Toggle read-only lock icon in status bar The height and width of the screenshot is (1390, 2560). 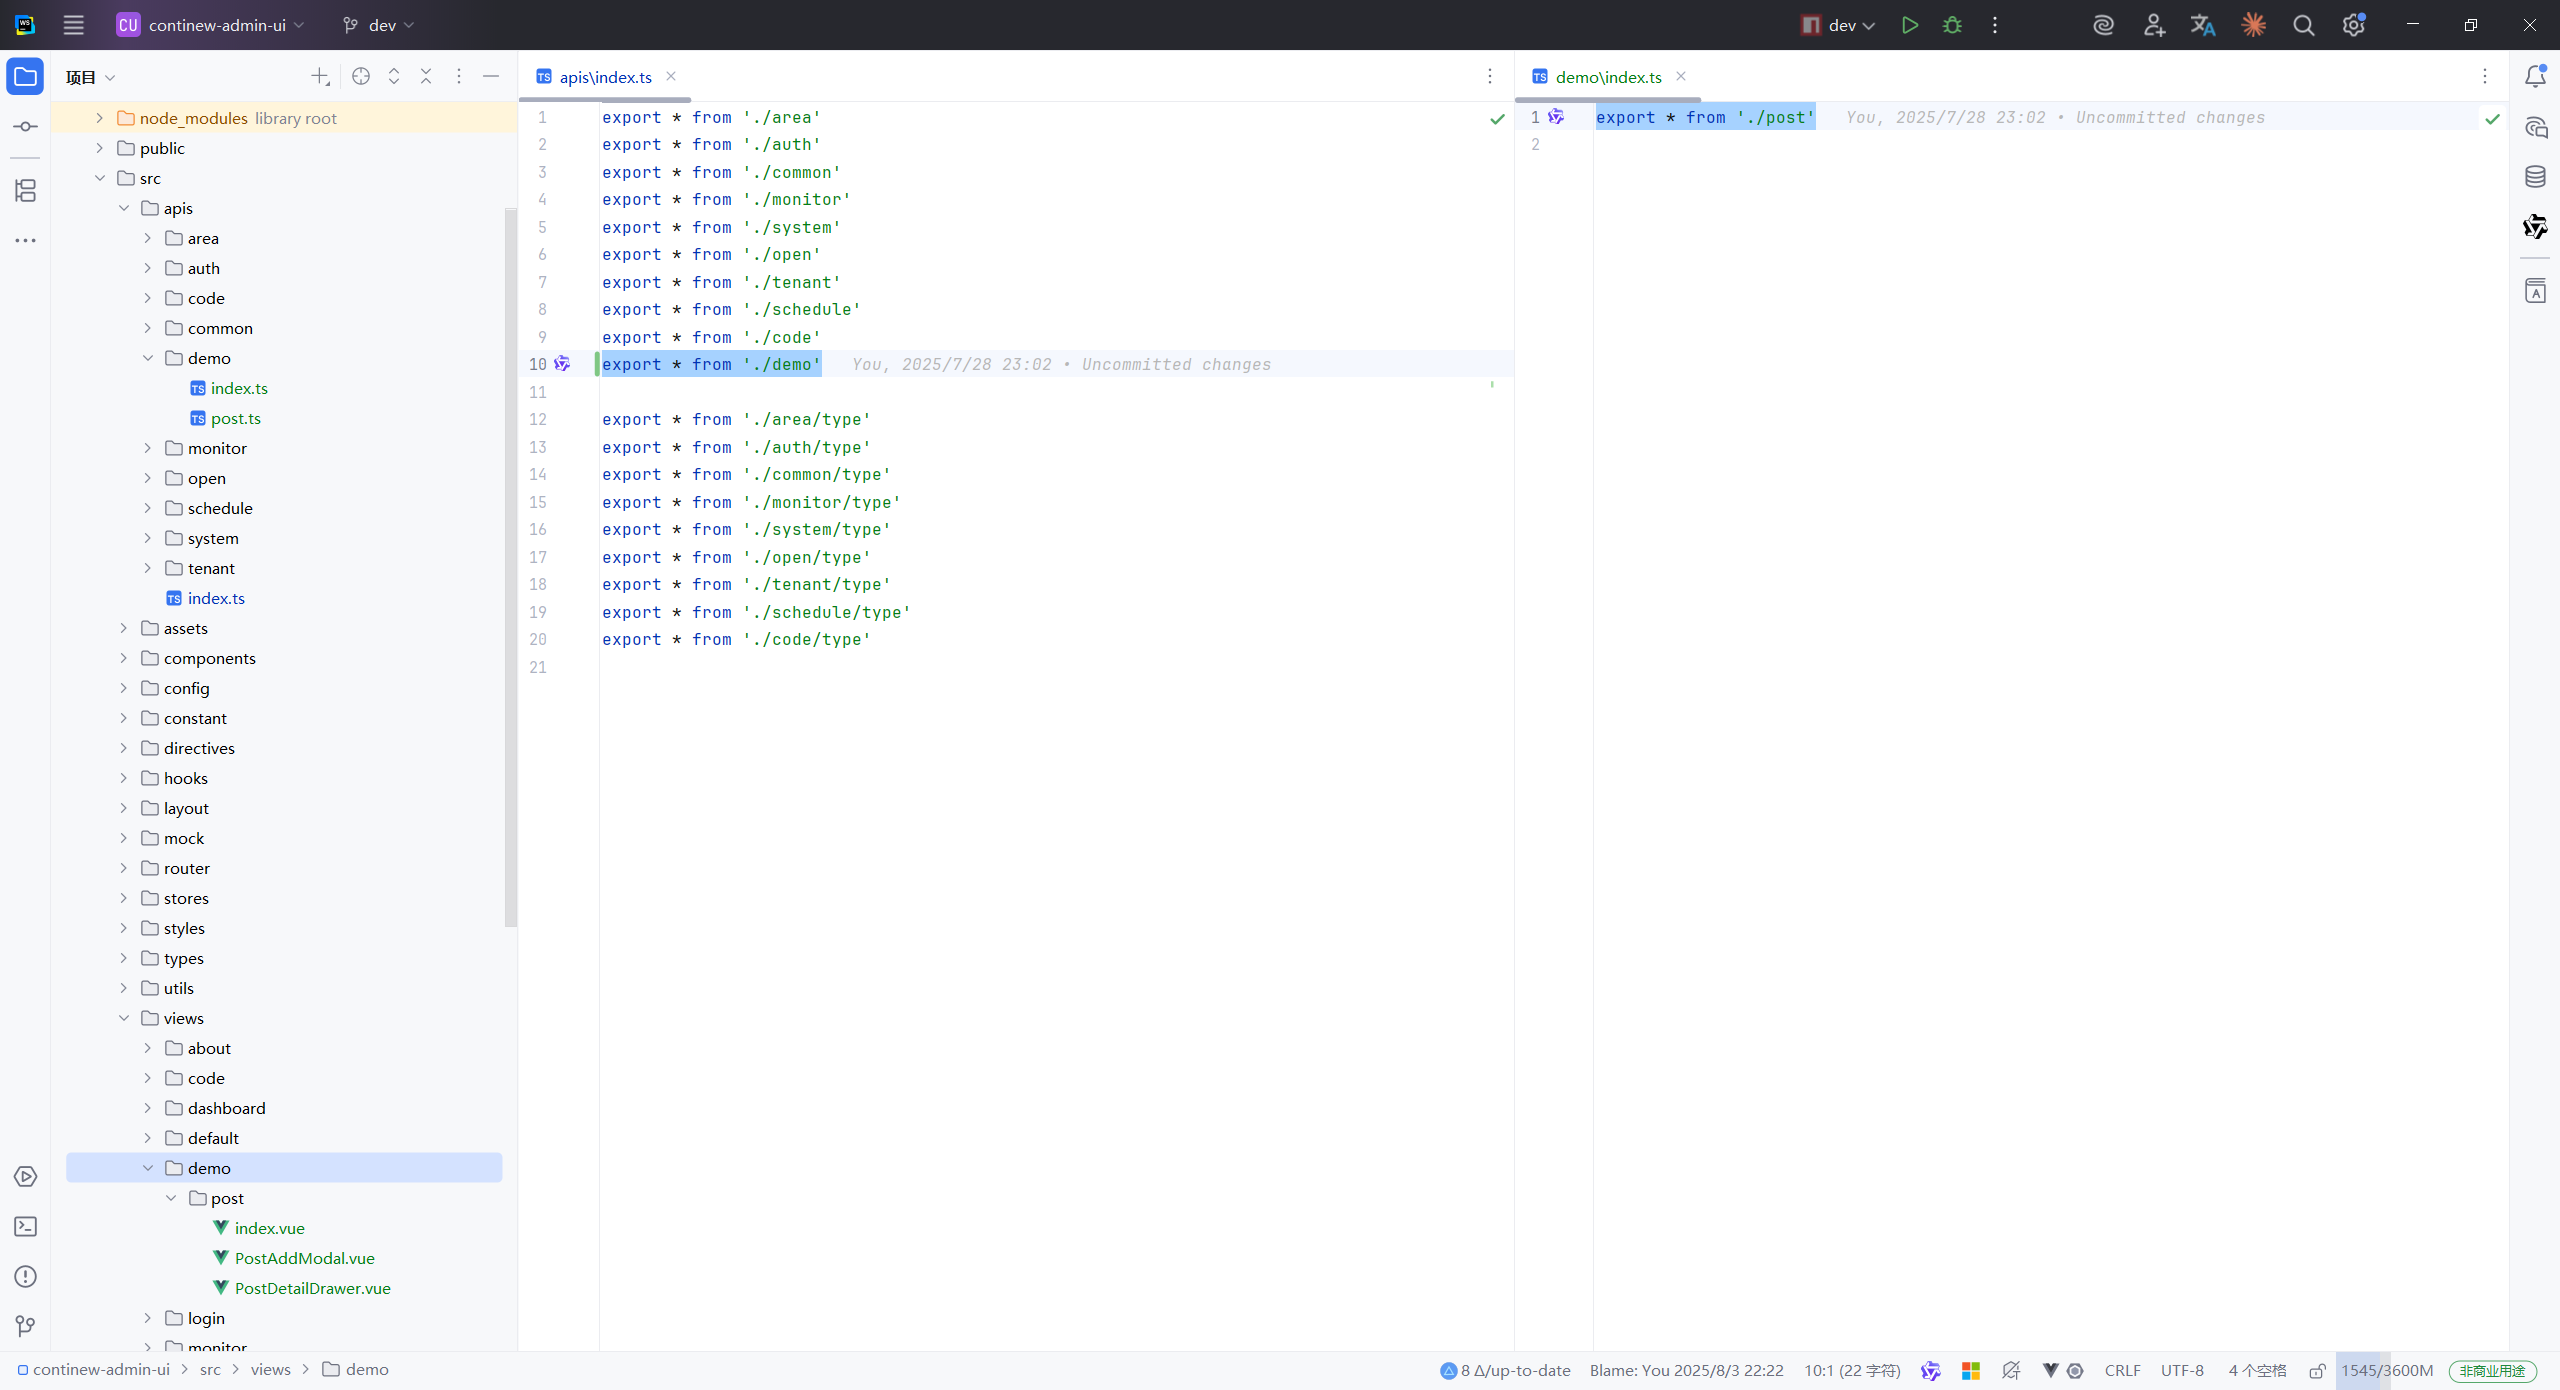point(2317,1370)
